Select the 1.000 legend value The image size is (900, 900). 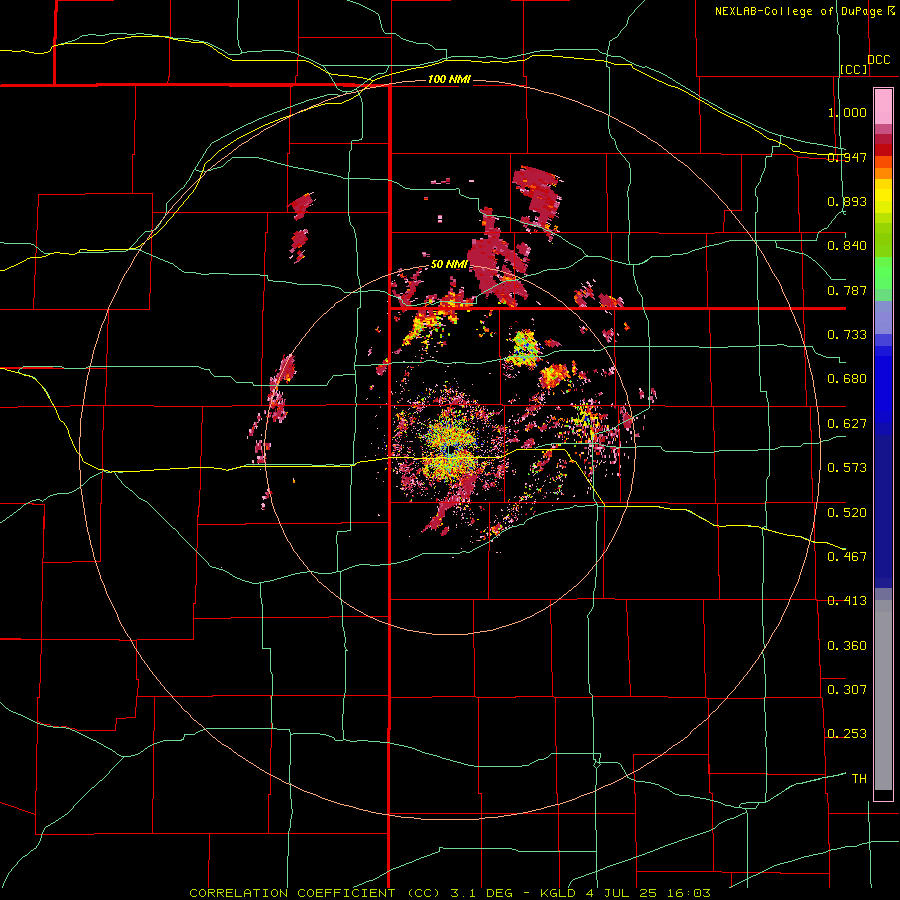tap(847, 112)
